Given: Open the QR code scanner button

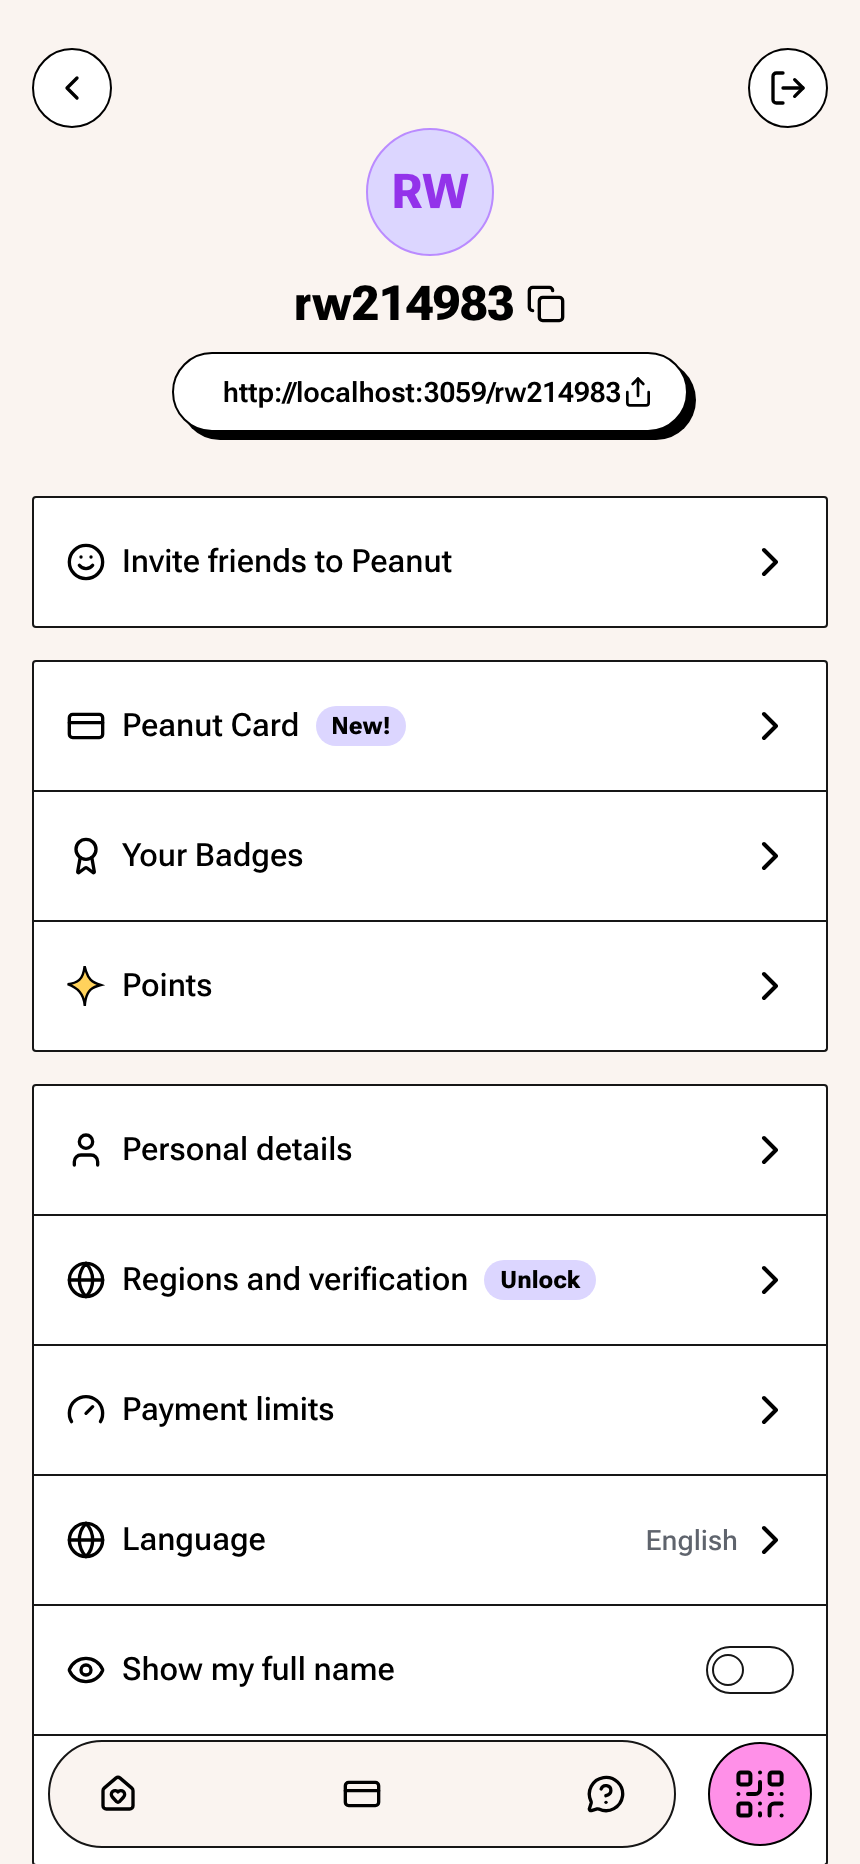Looking at the screenshot, I should pyautogui.click(x=760, y=1794).
